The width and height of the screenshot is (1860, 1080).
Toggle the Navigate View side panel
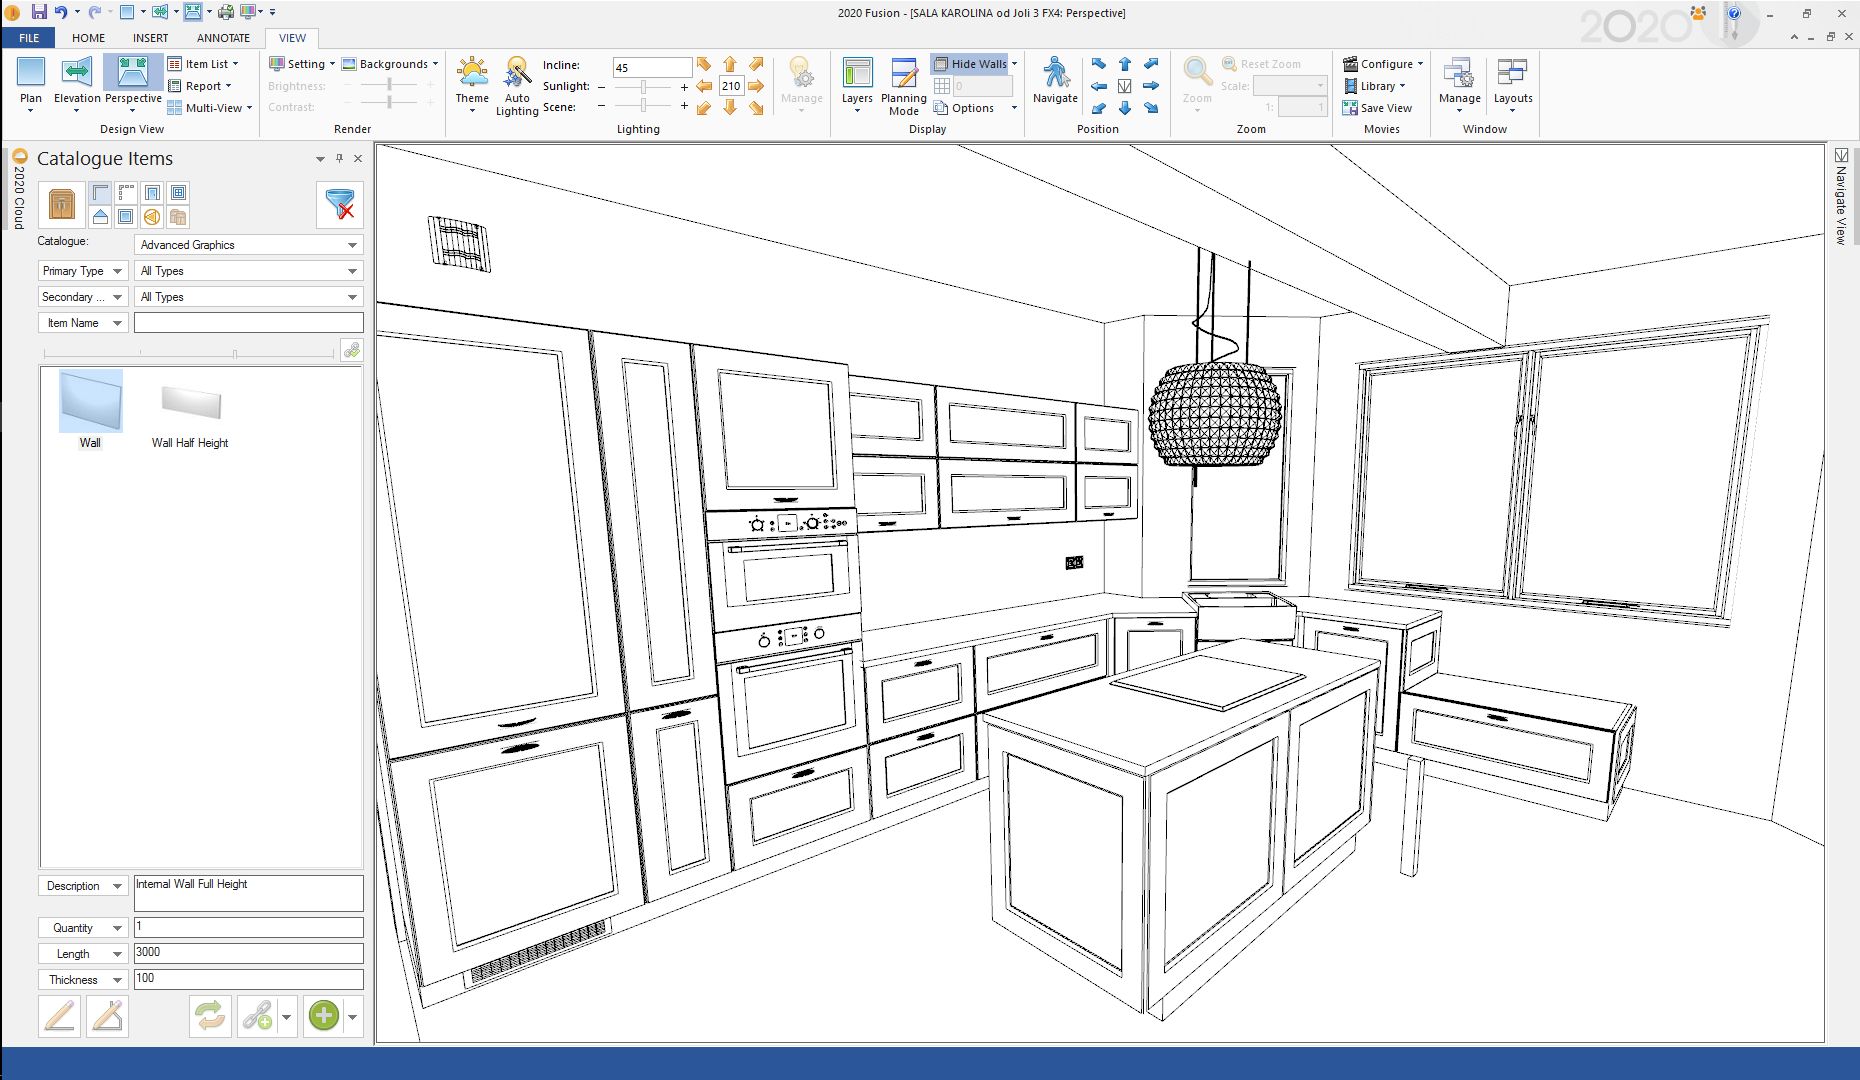[1841, 195]
